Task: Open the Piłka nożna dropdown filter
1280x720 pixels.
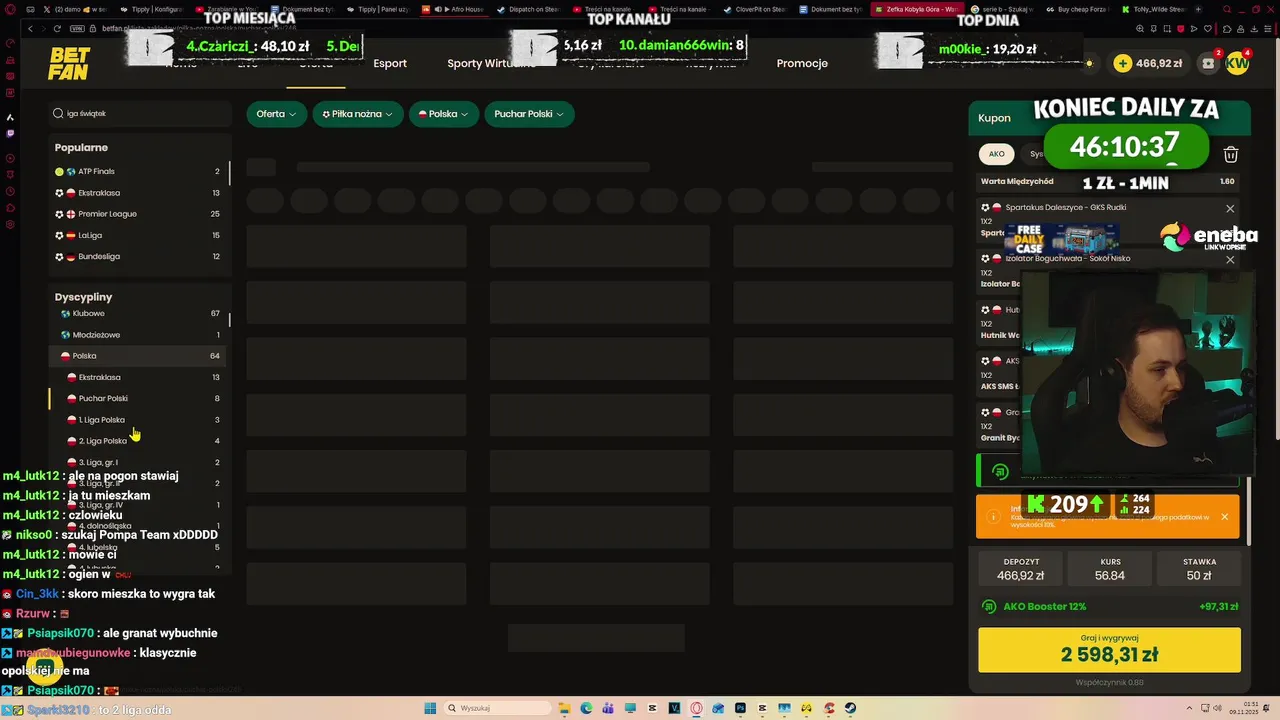Action: tap(358, 114)
